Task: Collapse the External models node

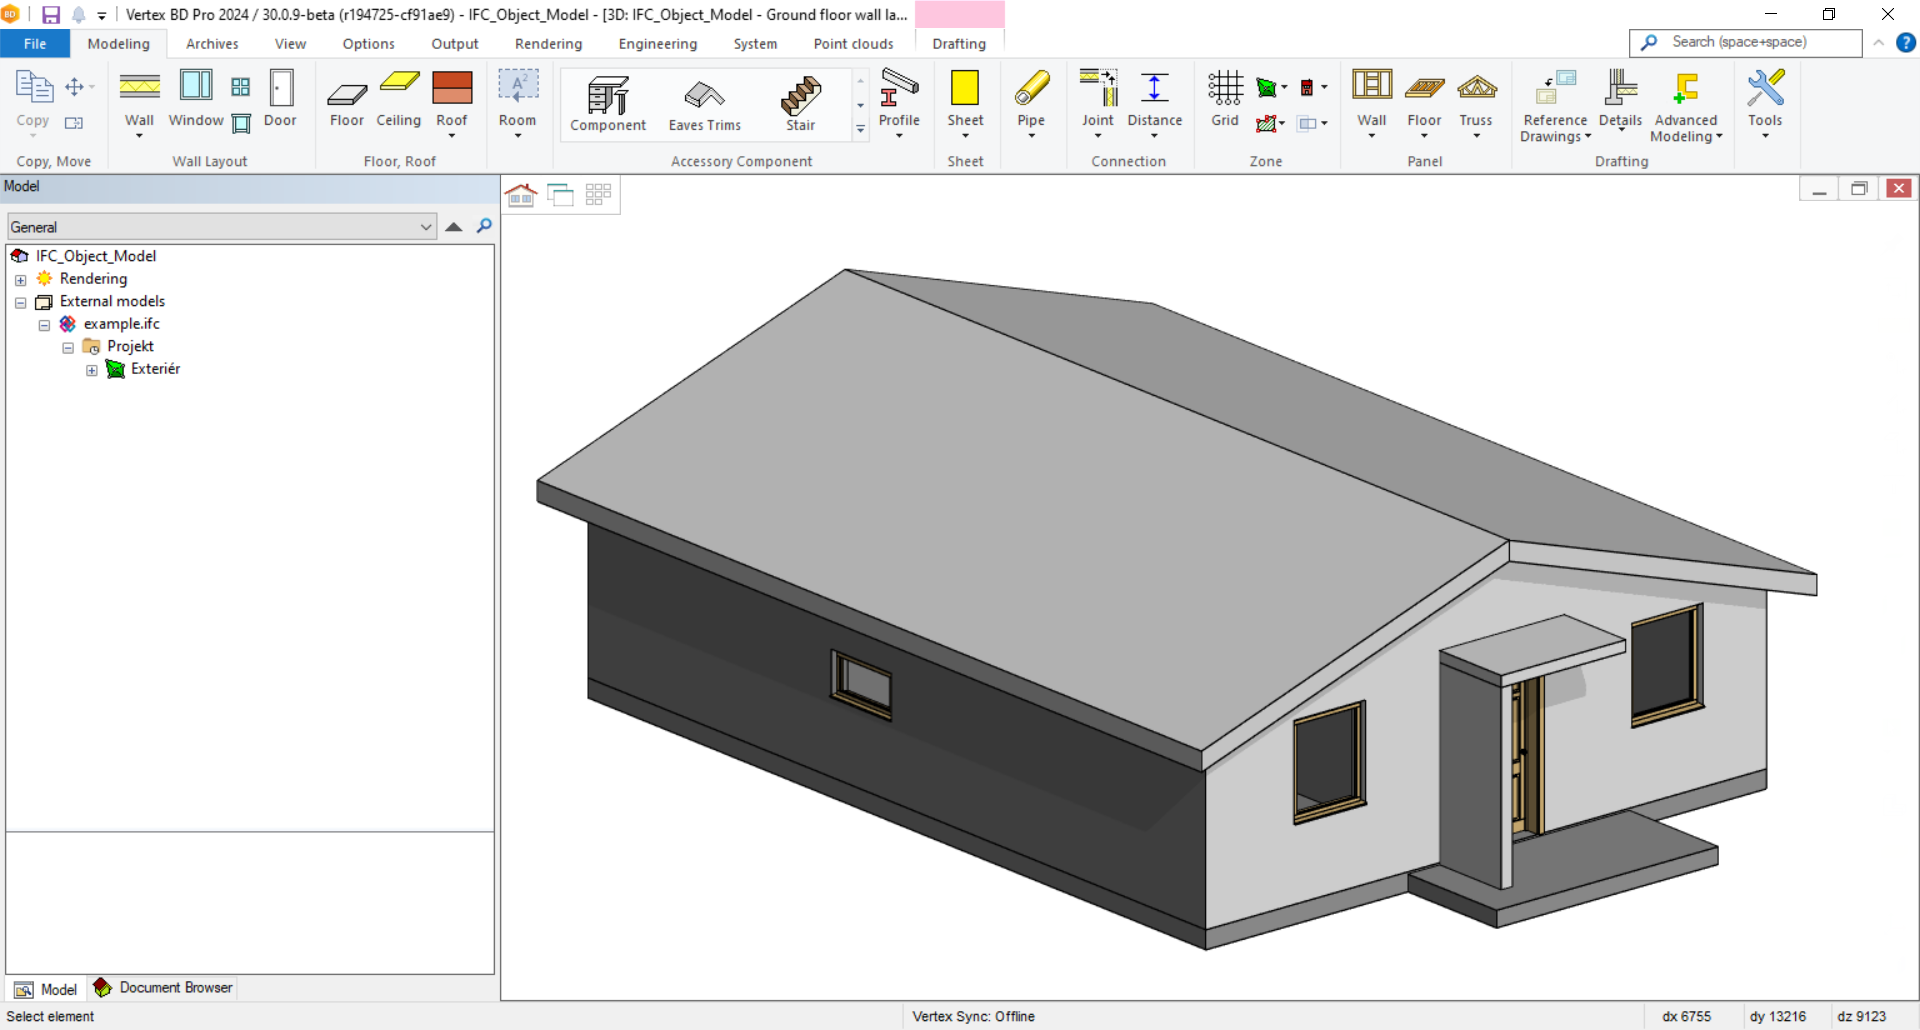Action: (20, 303)
